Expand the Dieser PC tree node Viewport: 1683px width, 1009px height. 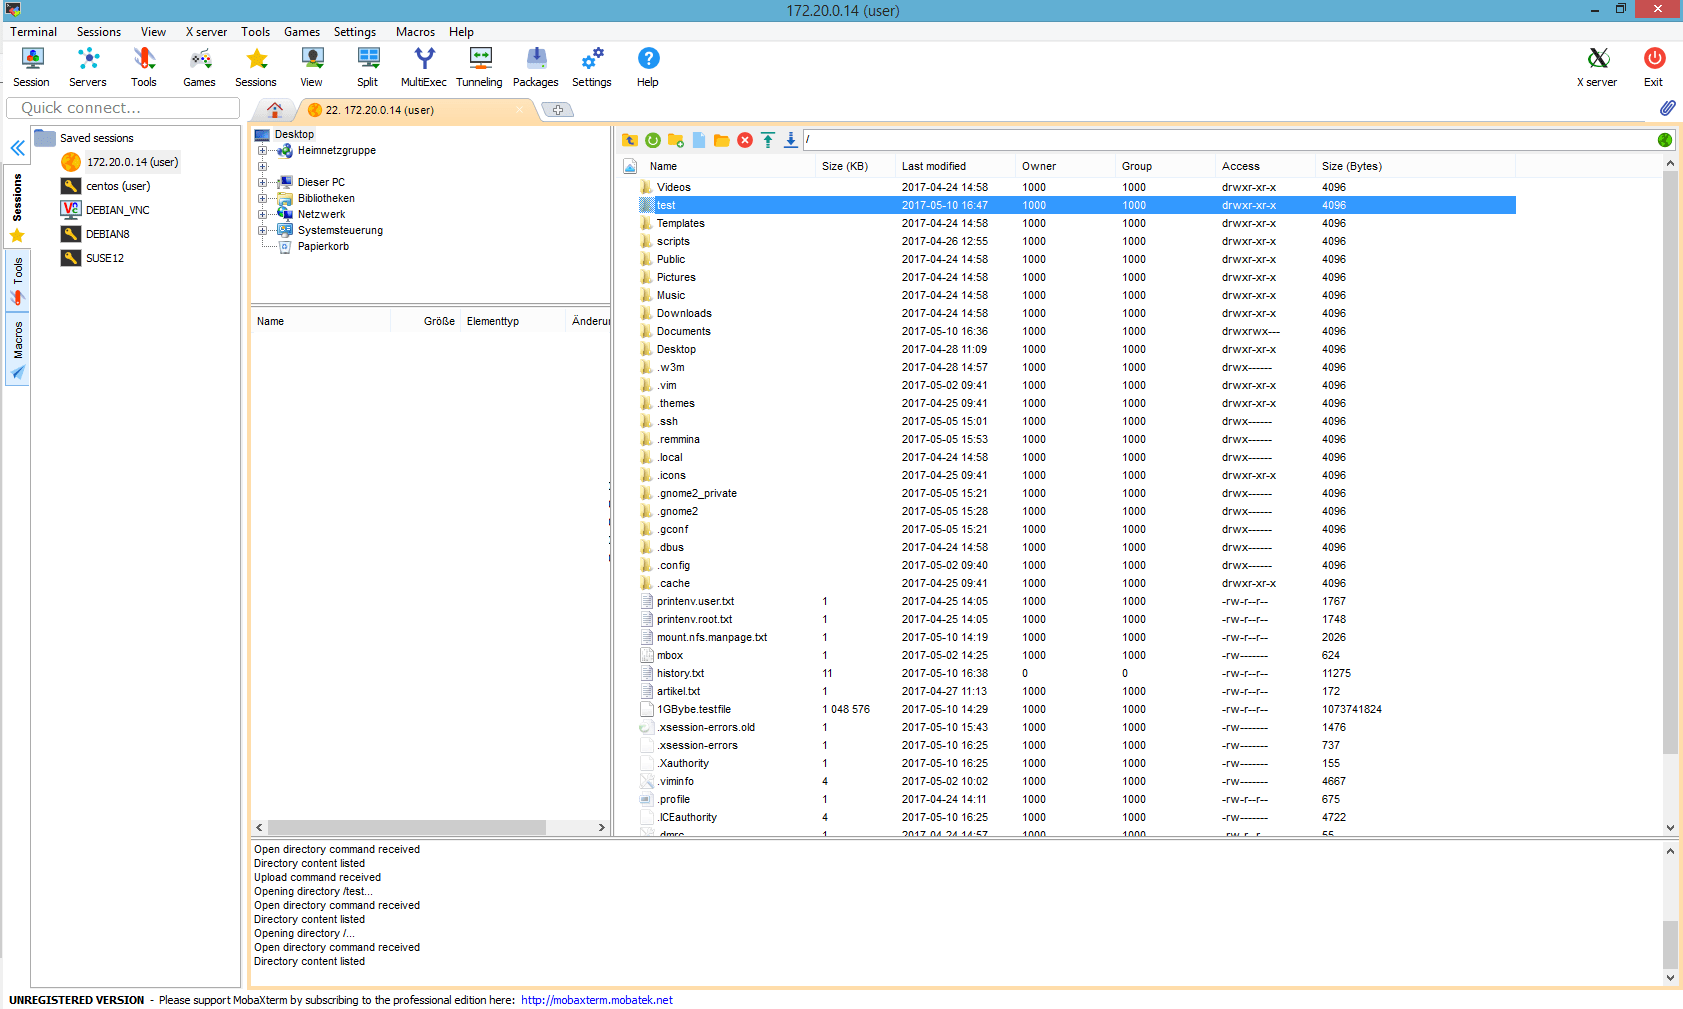(x=262, y=182)
